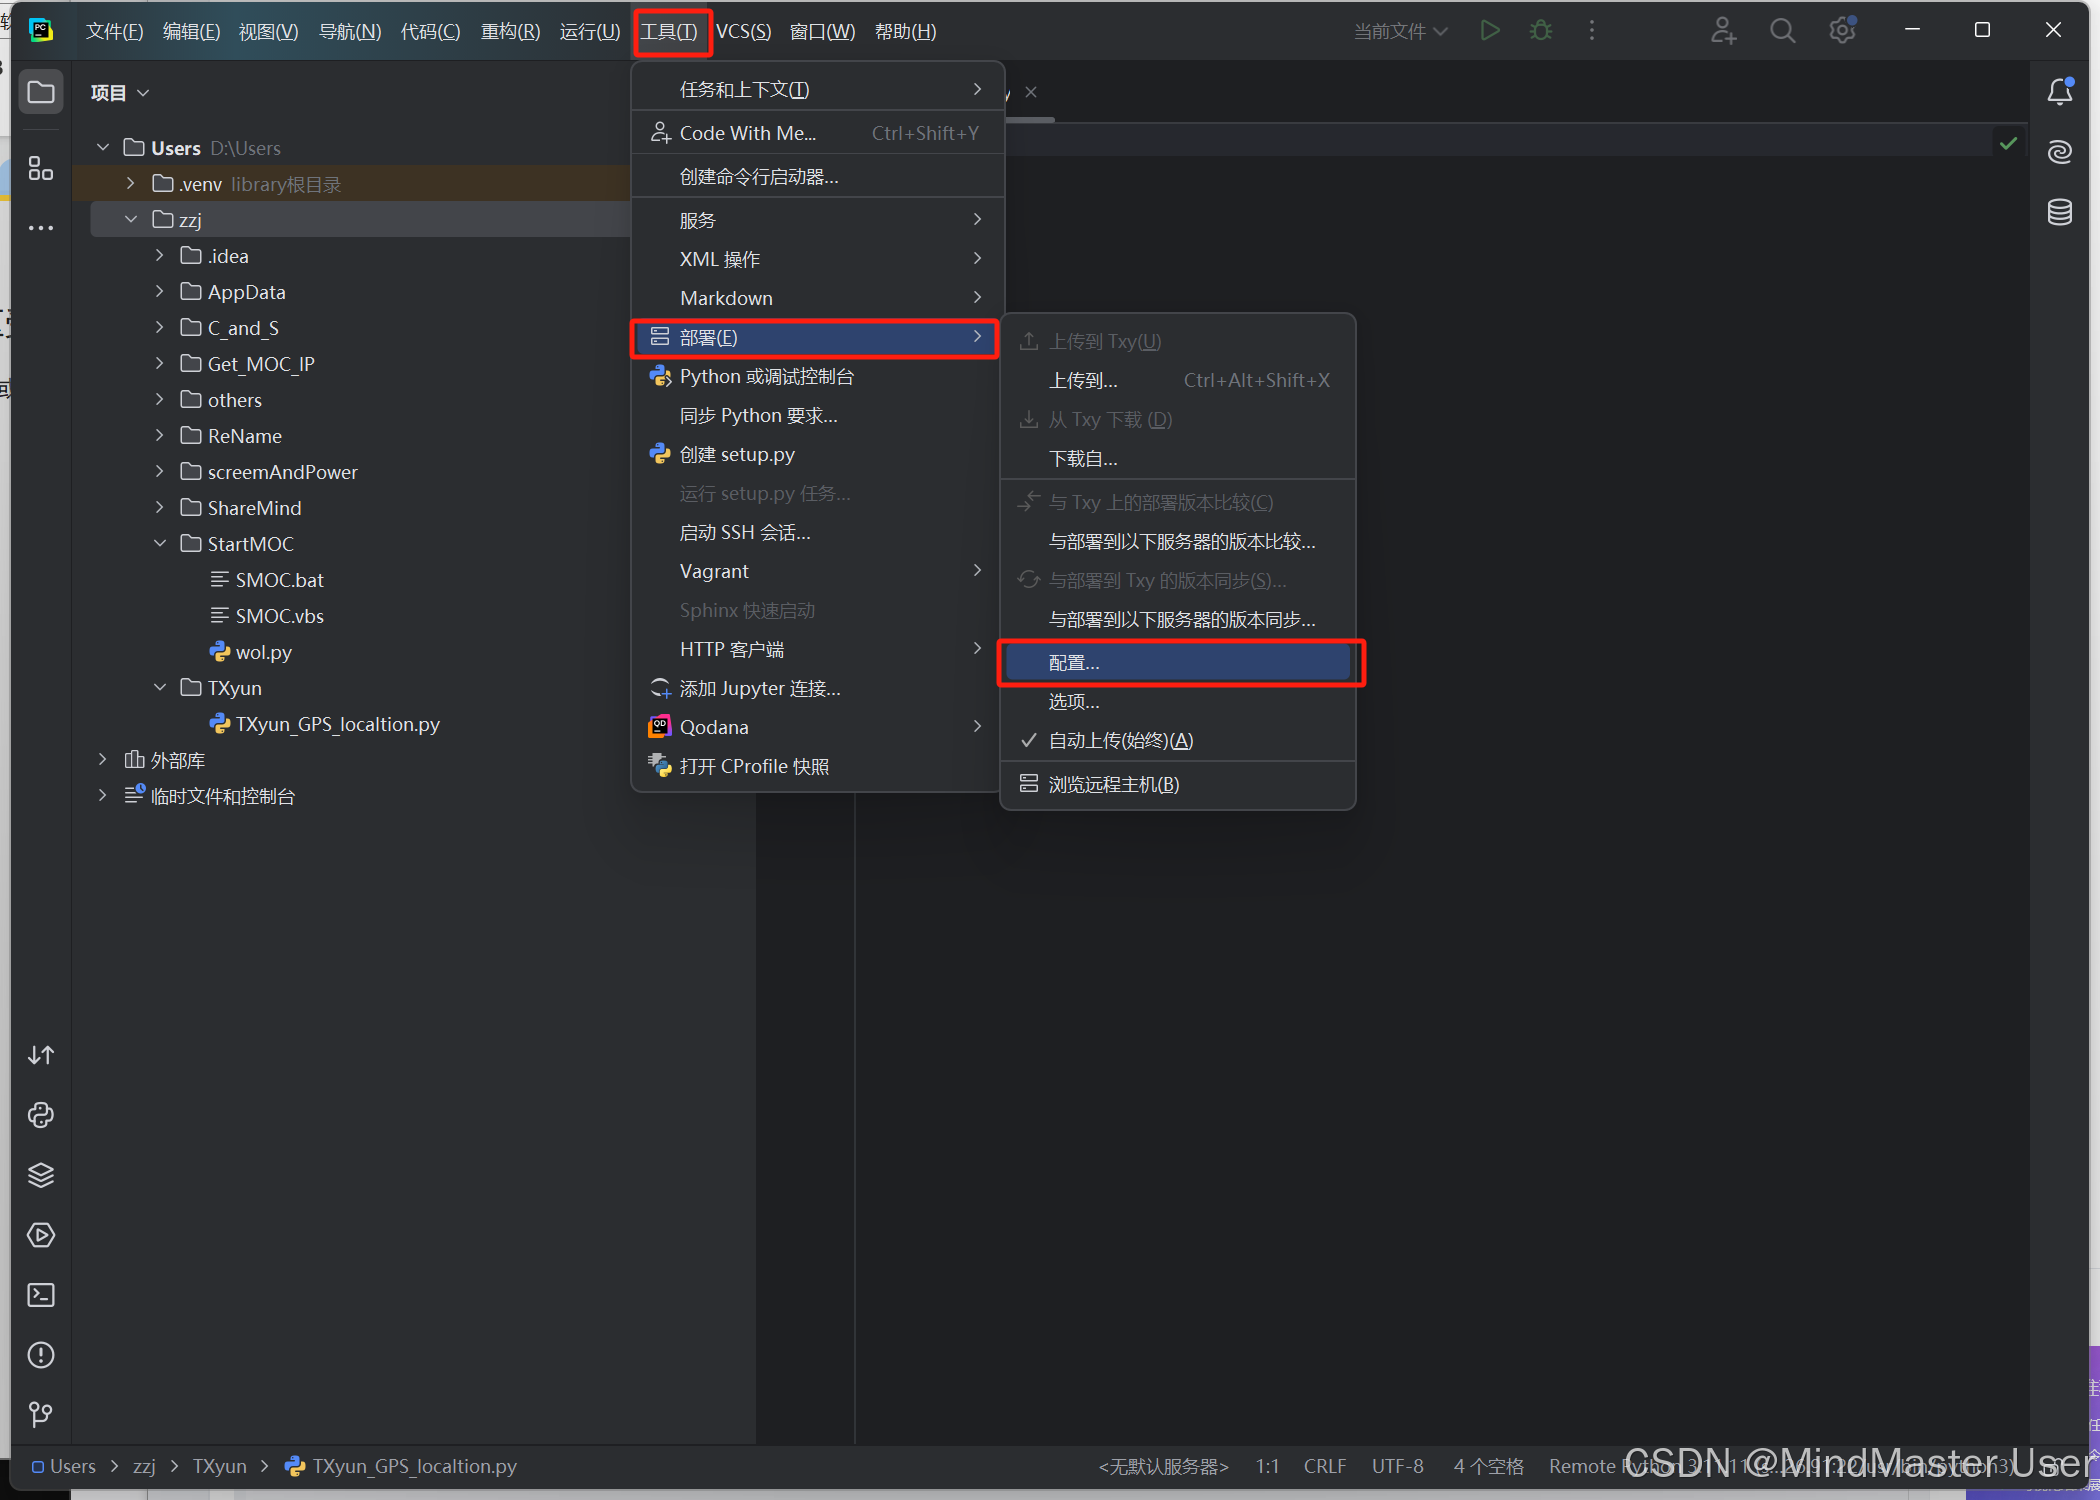Open the Structure tool window icon
Viewport: 2100px width, 1500px height.
coord(41,168)
